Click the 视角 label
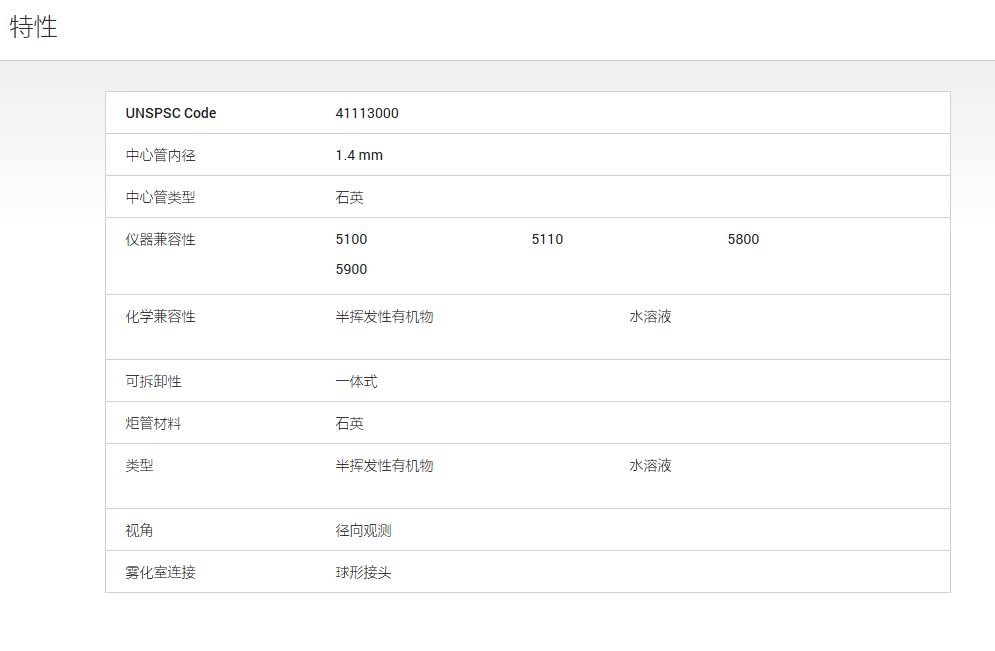Viewport: 995px width, 651px height. (x=140, y=530)
